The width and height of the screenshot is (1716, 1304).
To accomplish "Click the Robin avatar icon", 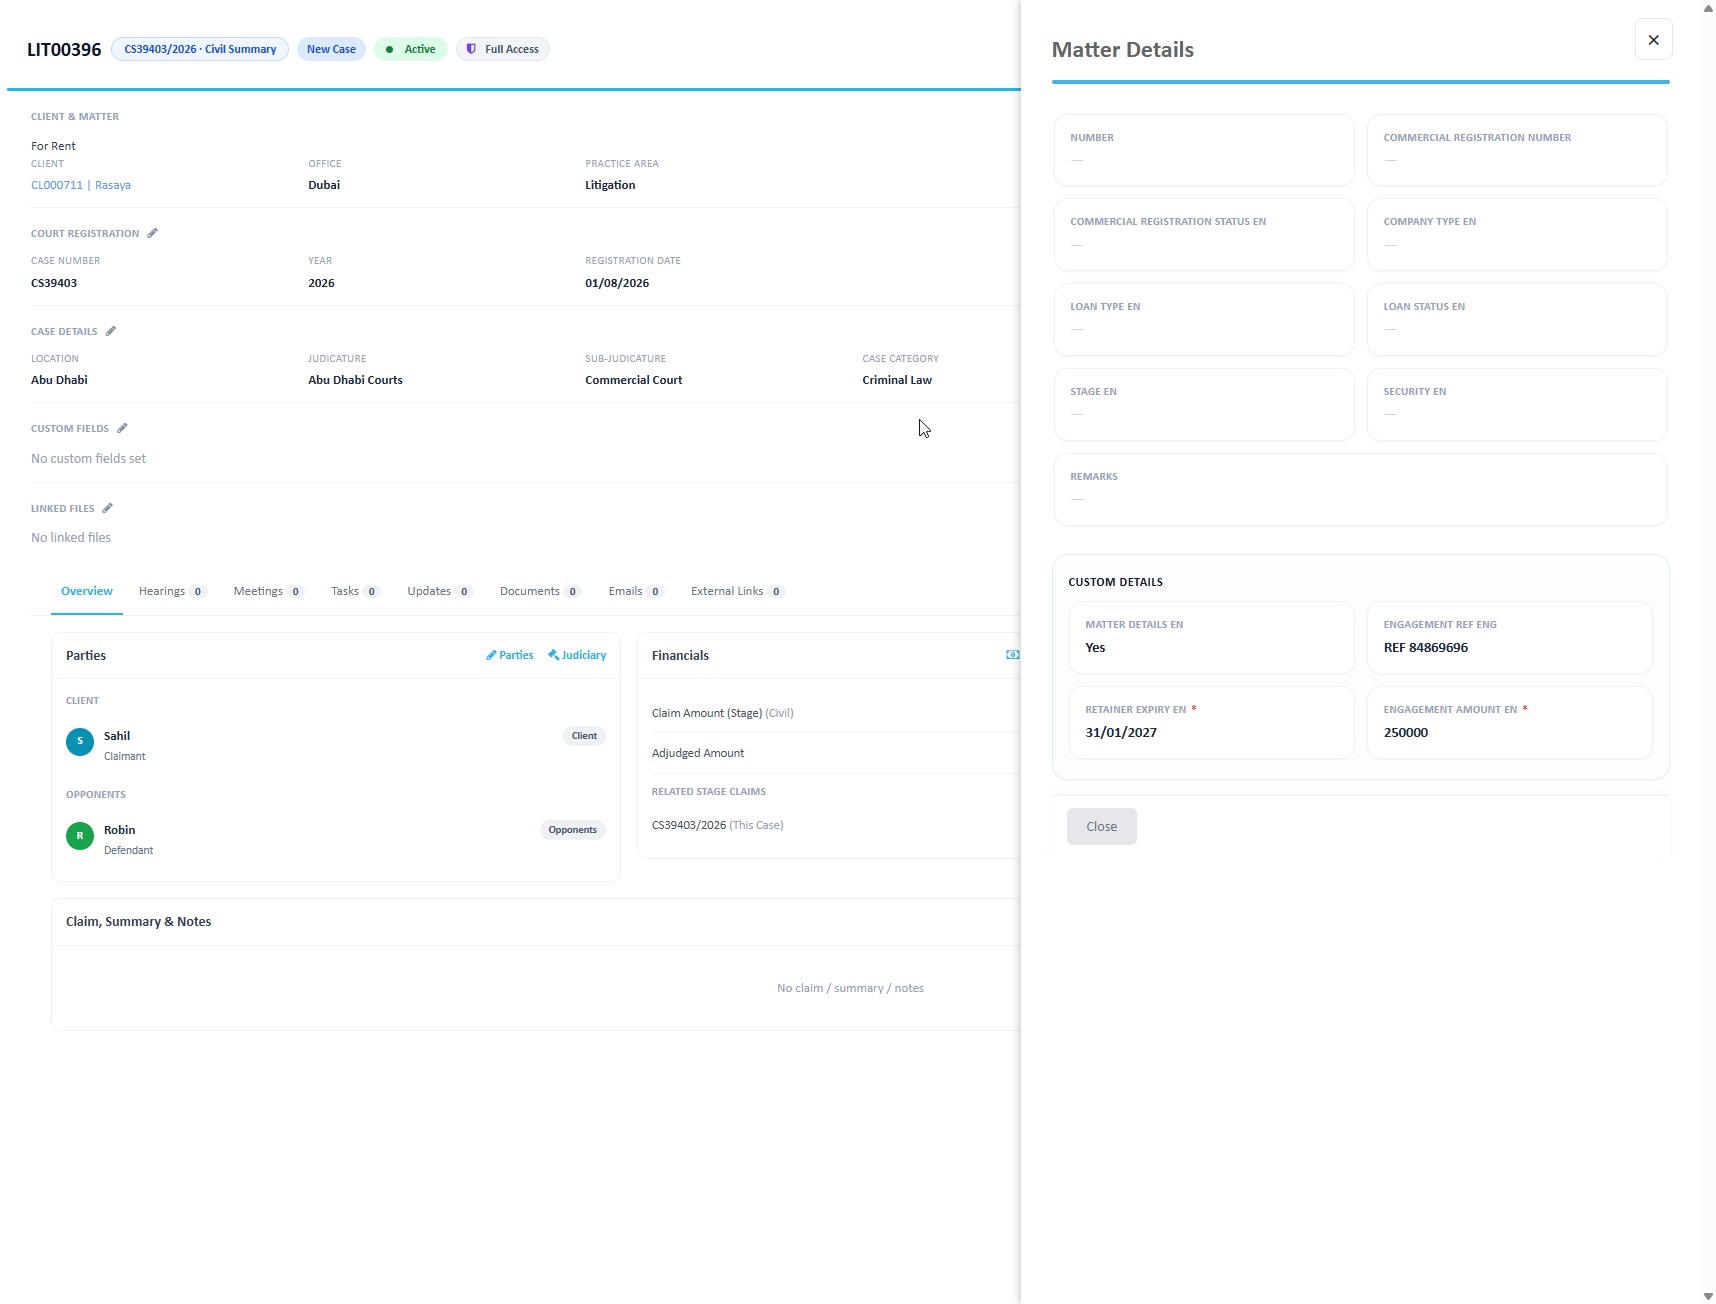I will (80, 836).
